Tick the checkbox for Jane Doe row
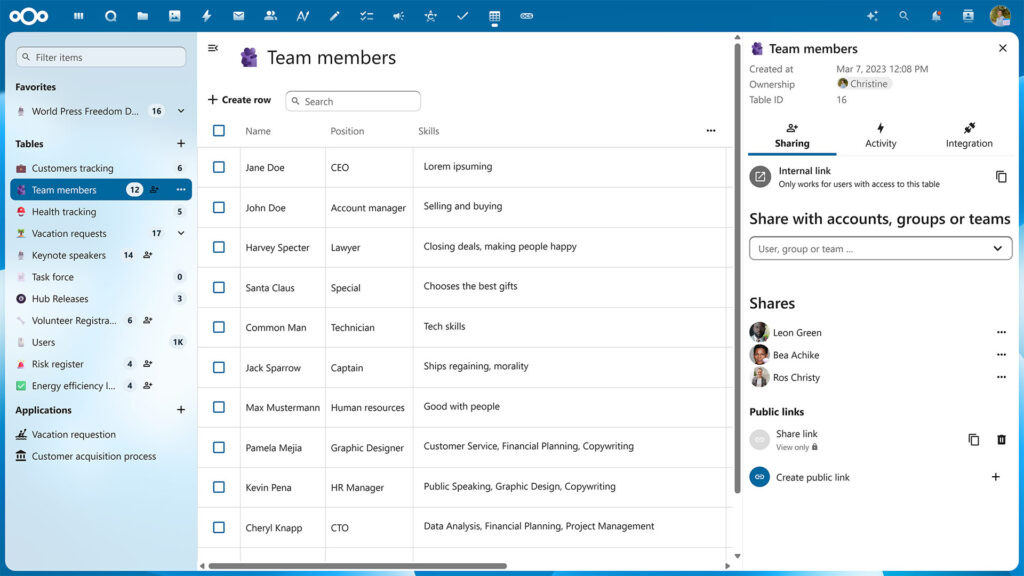 219,167
